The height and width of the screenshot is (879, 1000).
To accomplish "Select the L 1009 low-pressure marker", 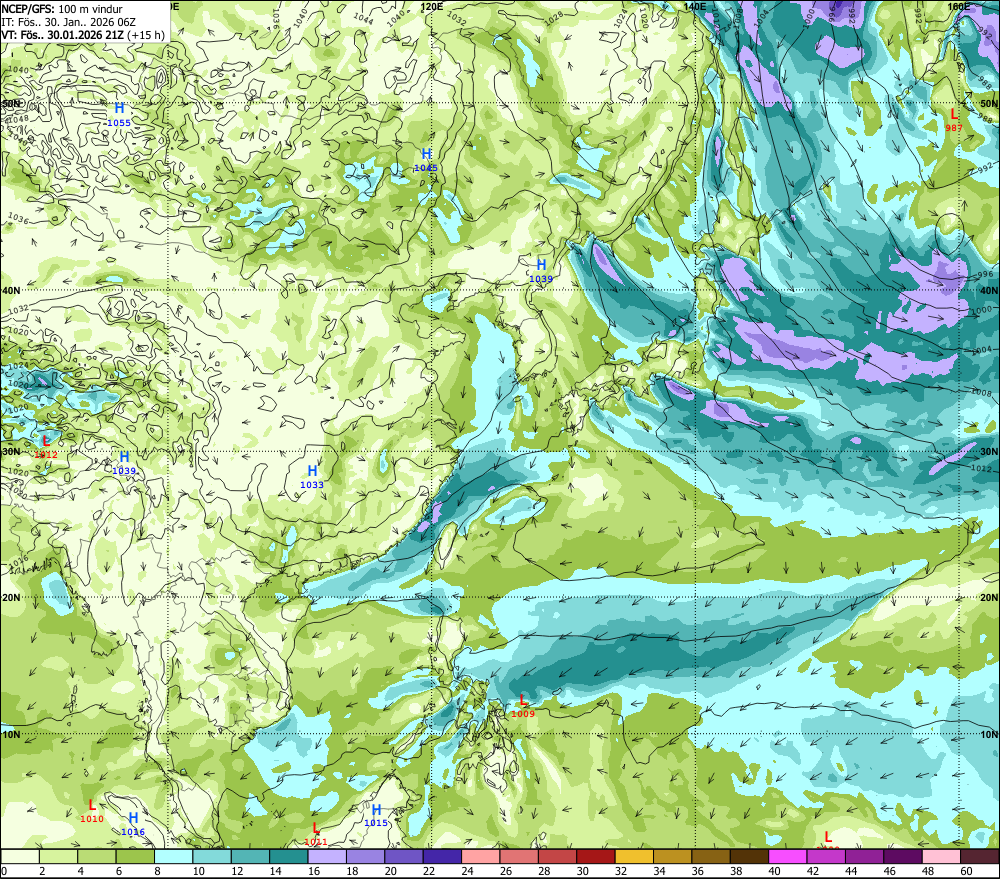I will [523, 705].
